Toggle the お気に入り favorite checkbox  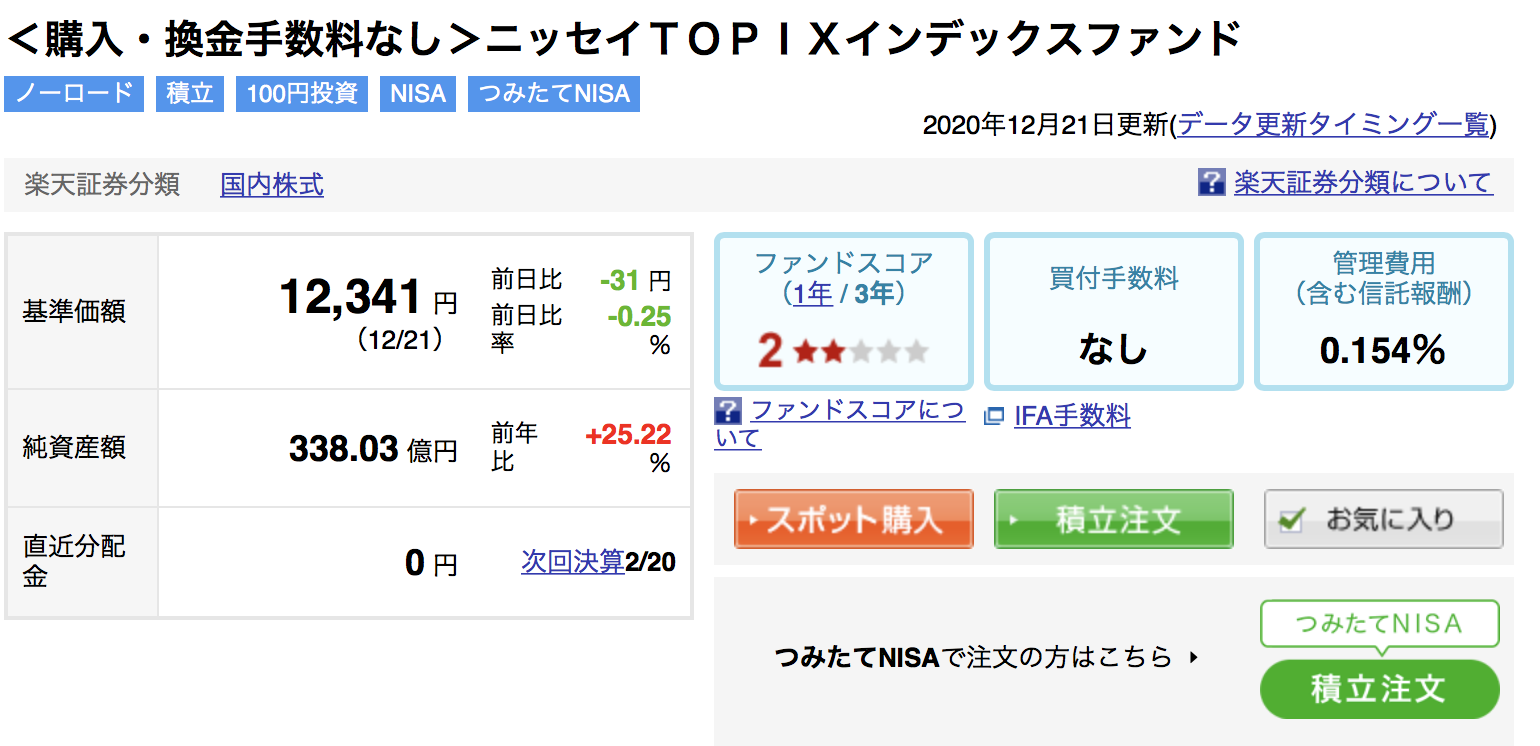click(1292, 520)
